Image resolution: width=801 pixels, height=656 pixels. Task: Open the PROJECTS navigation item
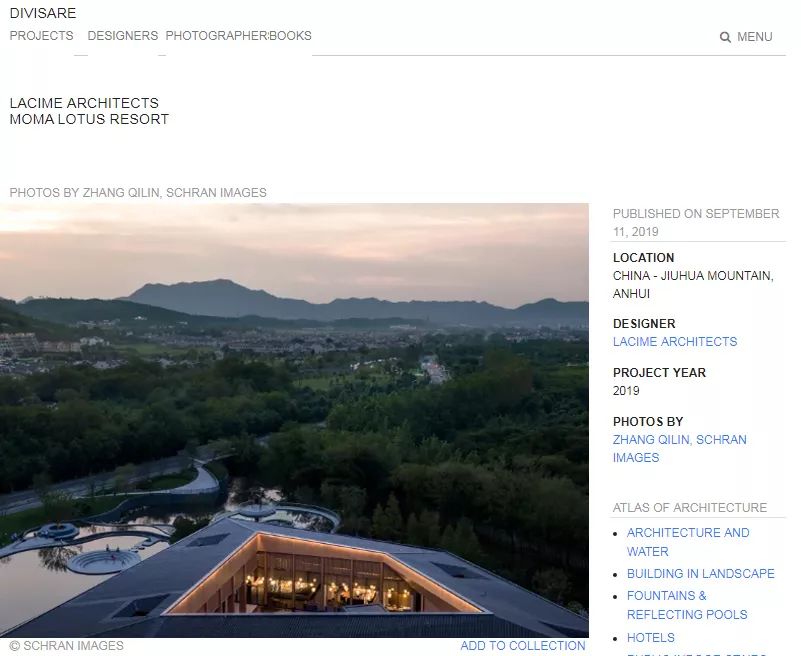pyautogui.click(x=41, y=36)
